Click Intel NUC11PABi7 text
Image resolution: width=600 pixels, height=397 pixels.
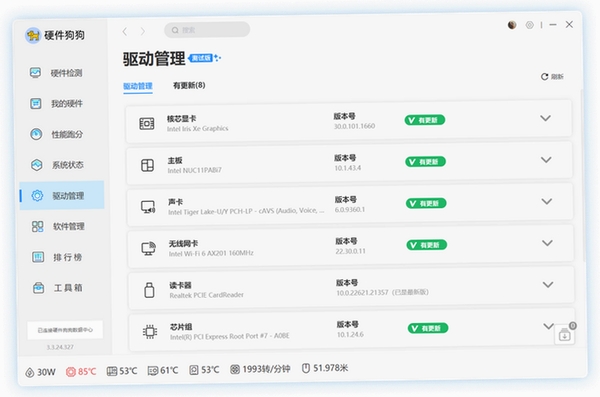(x=194, y=170)
